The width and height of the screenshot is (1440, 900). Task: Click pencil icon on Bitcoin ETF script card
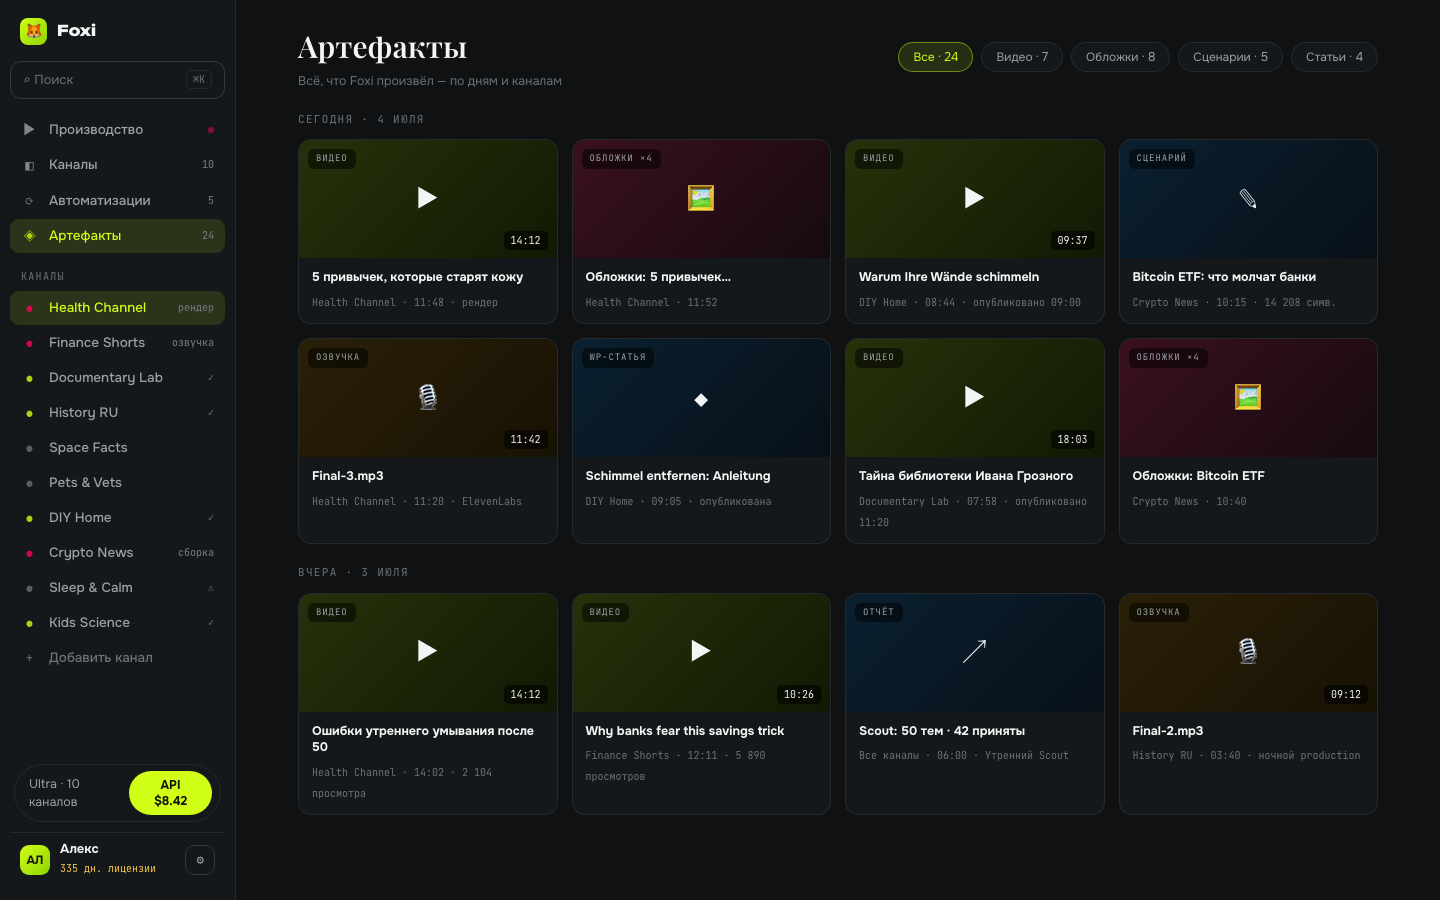[x=1248, y=198]
